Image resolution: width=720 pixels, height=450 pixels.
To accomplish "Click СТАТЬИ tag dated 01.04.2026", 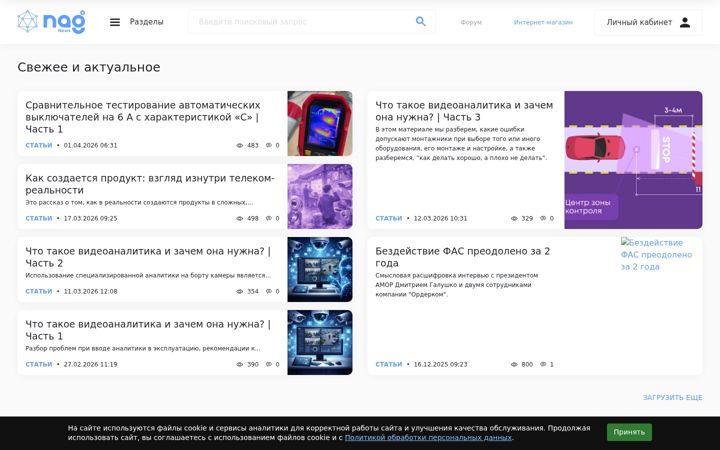I will [39, 145].
